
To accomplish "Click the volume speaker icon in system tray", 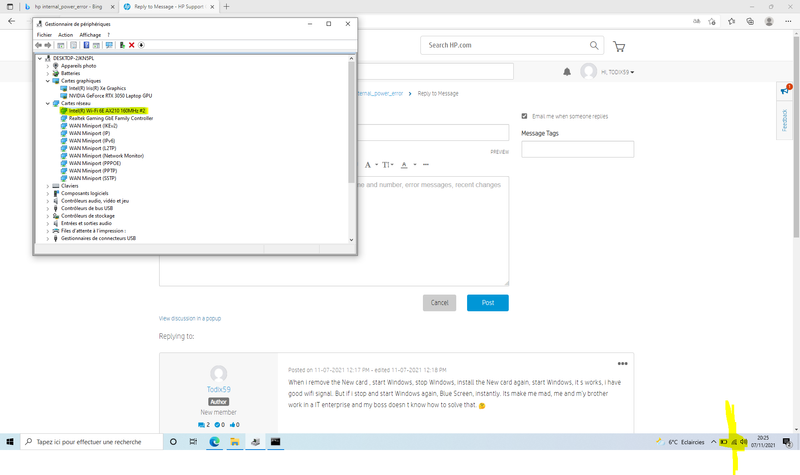I will point(743,442).
